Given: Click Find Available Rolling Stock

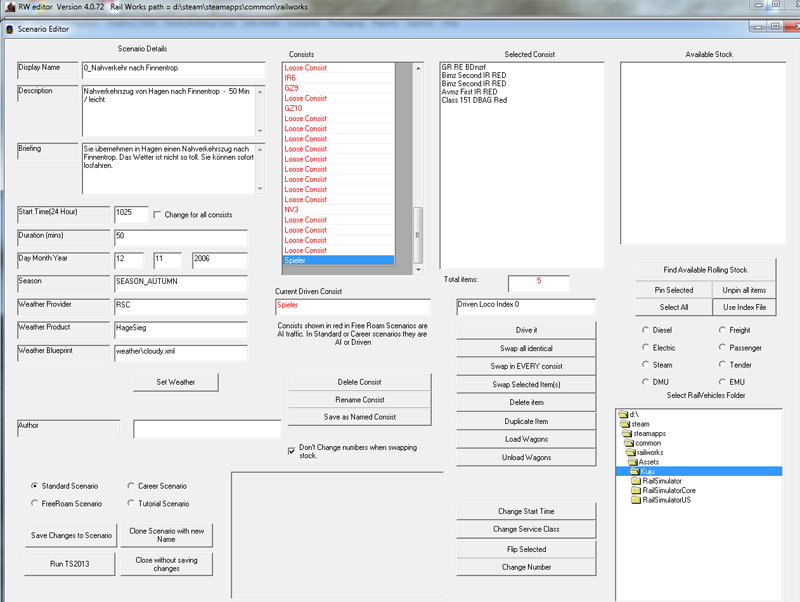Looking at the screenshot, I should pos(705,270).
